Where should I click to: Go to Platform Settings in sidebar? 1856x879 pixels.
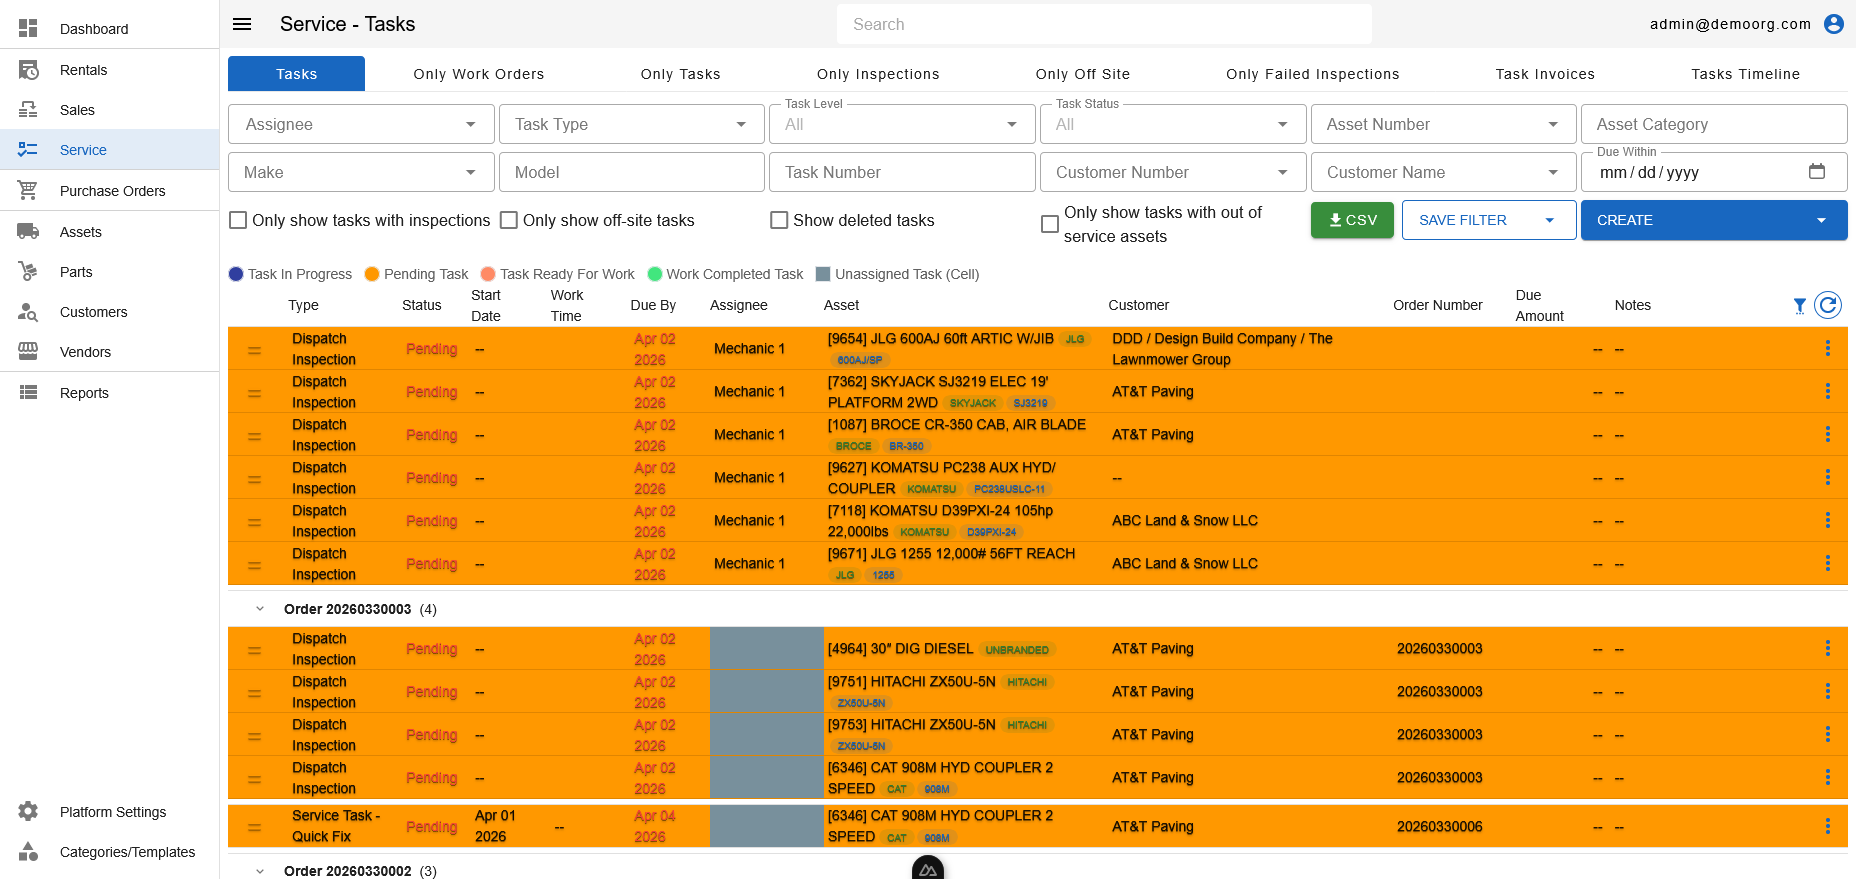tap(112, 811)
